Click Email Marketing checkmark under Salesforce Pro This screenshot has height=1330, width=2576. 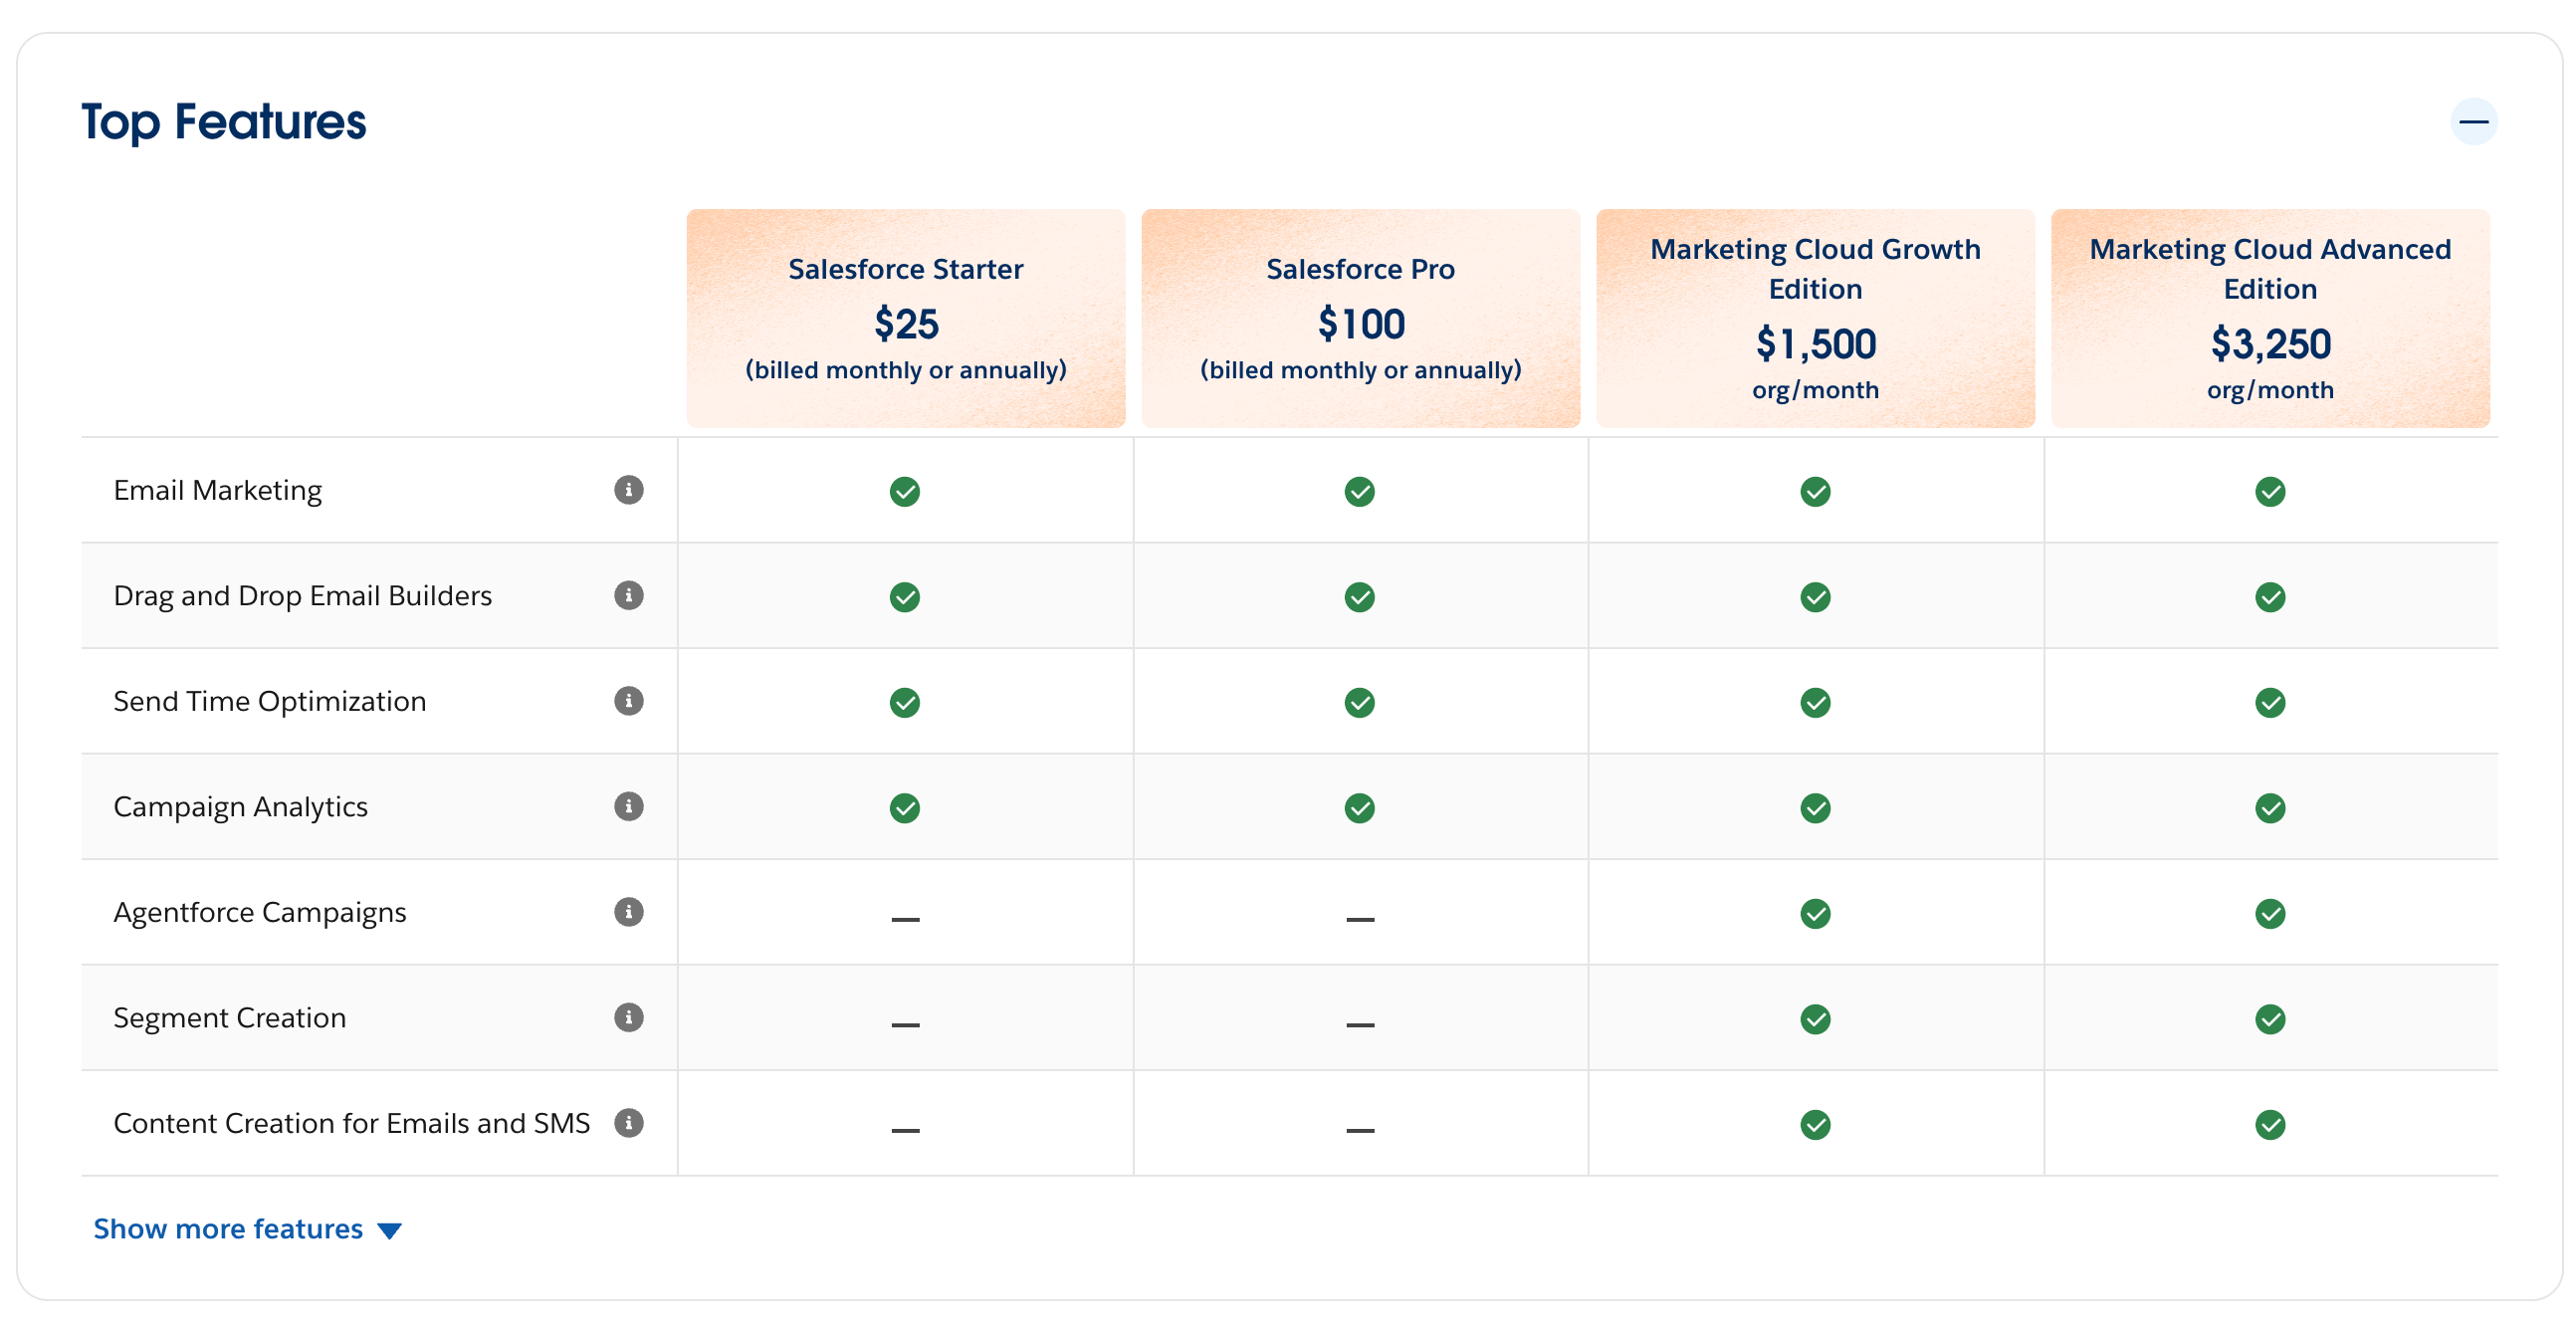tap(1360, 492)
